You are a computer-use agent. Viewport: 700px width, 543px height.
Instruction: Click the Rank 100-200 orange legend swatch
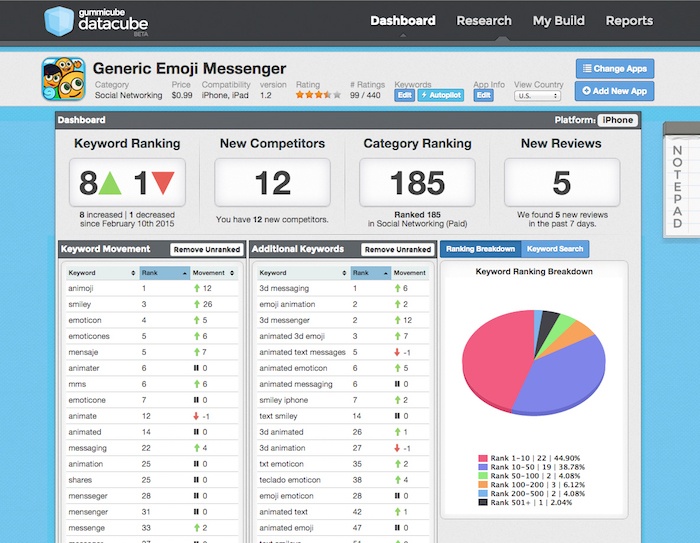pyautogui.click(x=483, y=485)
